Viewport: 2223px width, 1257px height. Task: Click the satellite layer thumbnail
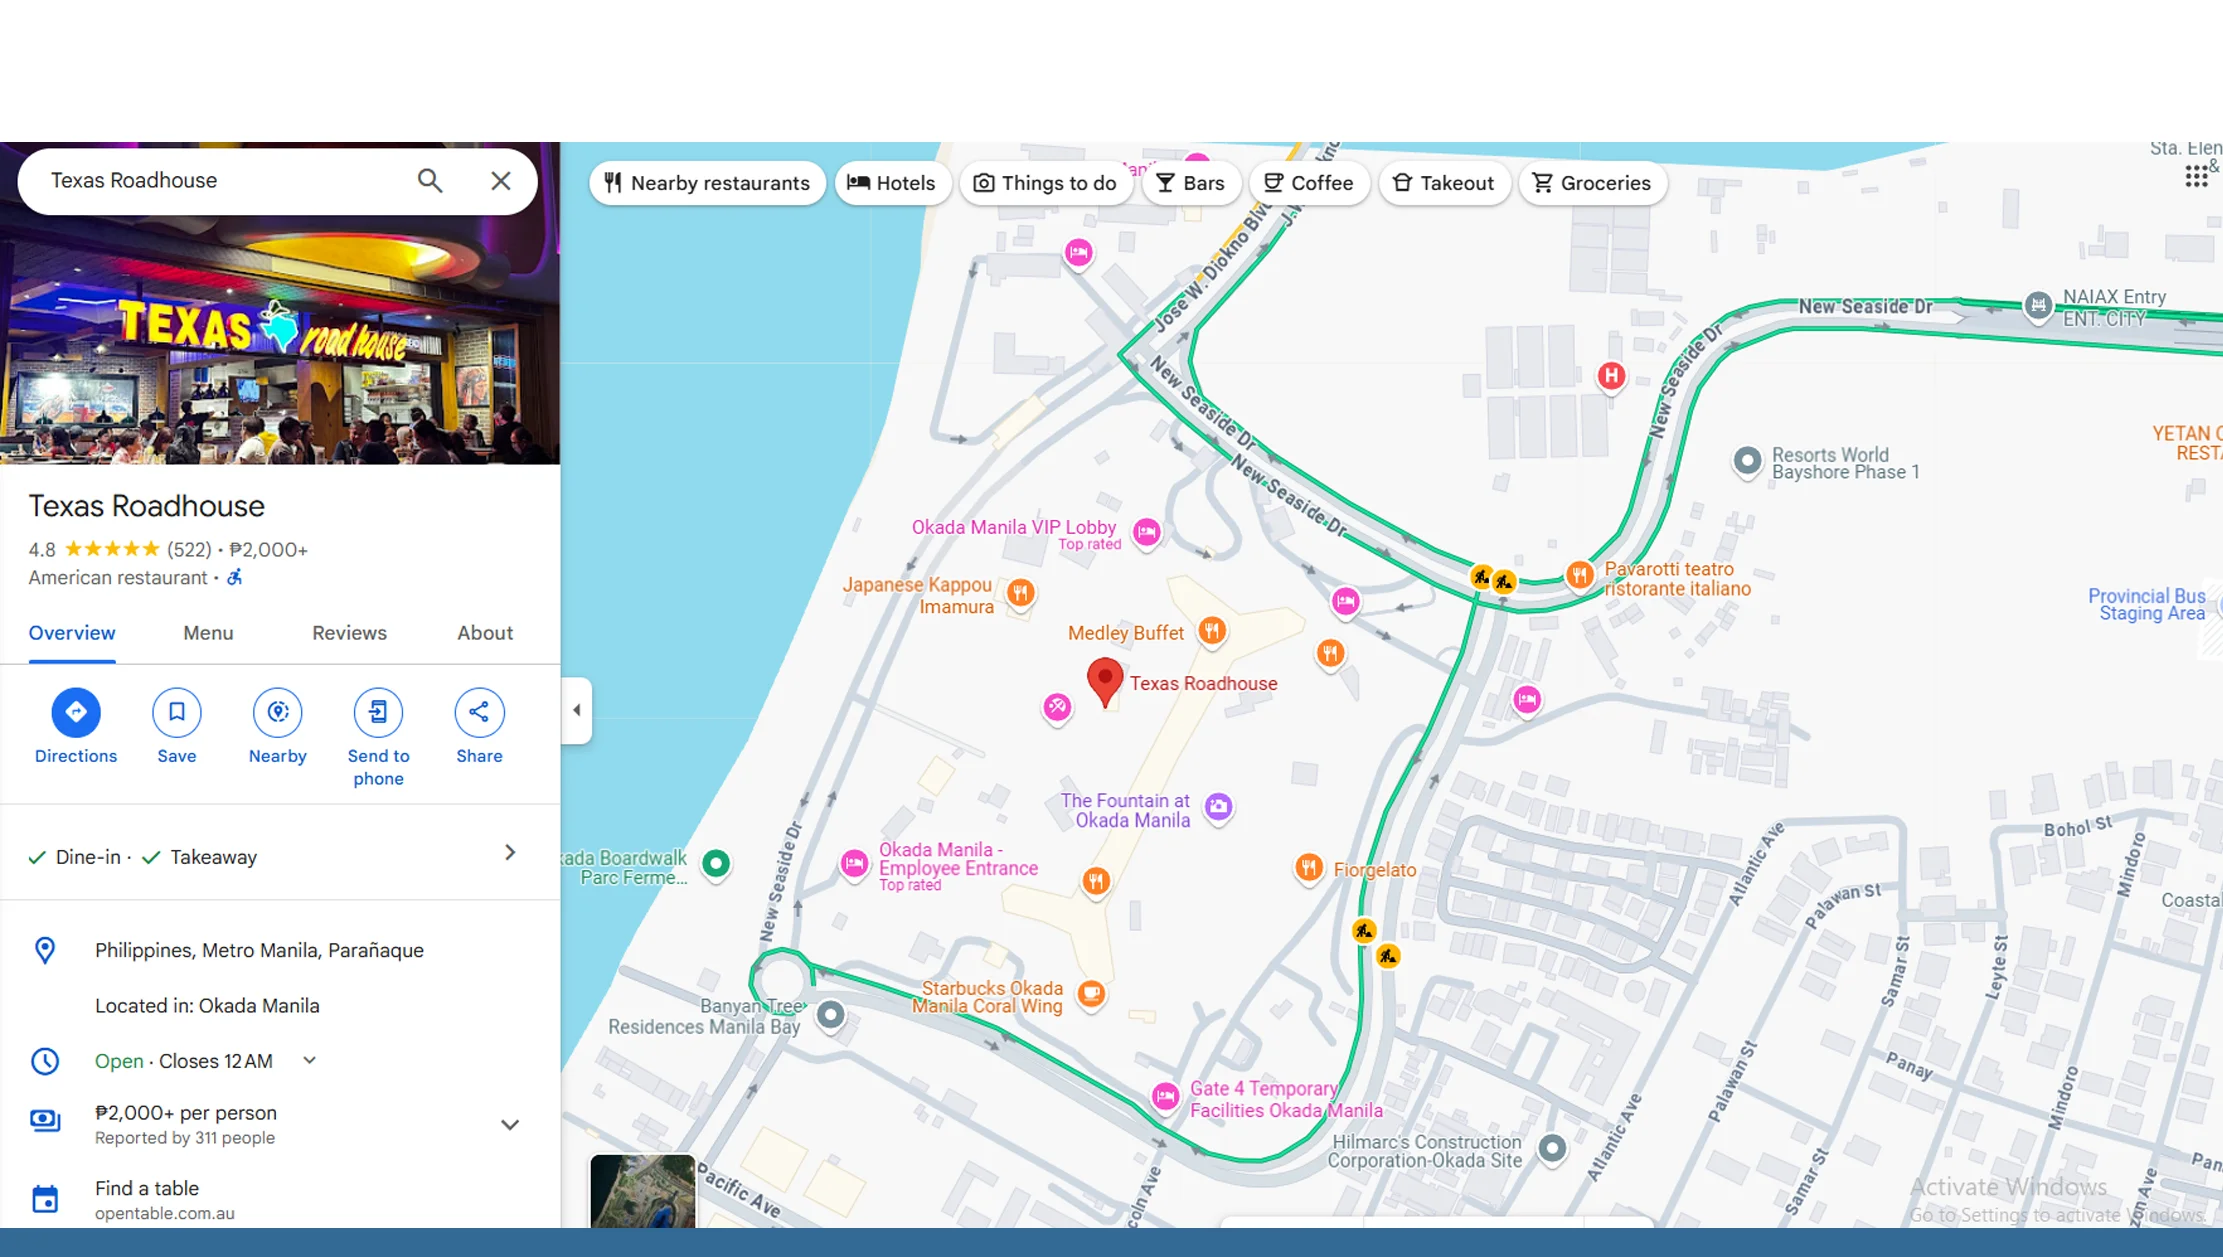coord(642,1192)
